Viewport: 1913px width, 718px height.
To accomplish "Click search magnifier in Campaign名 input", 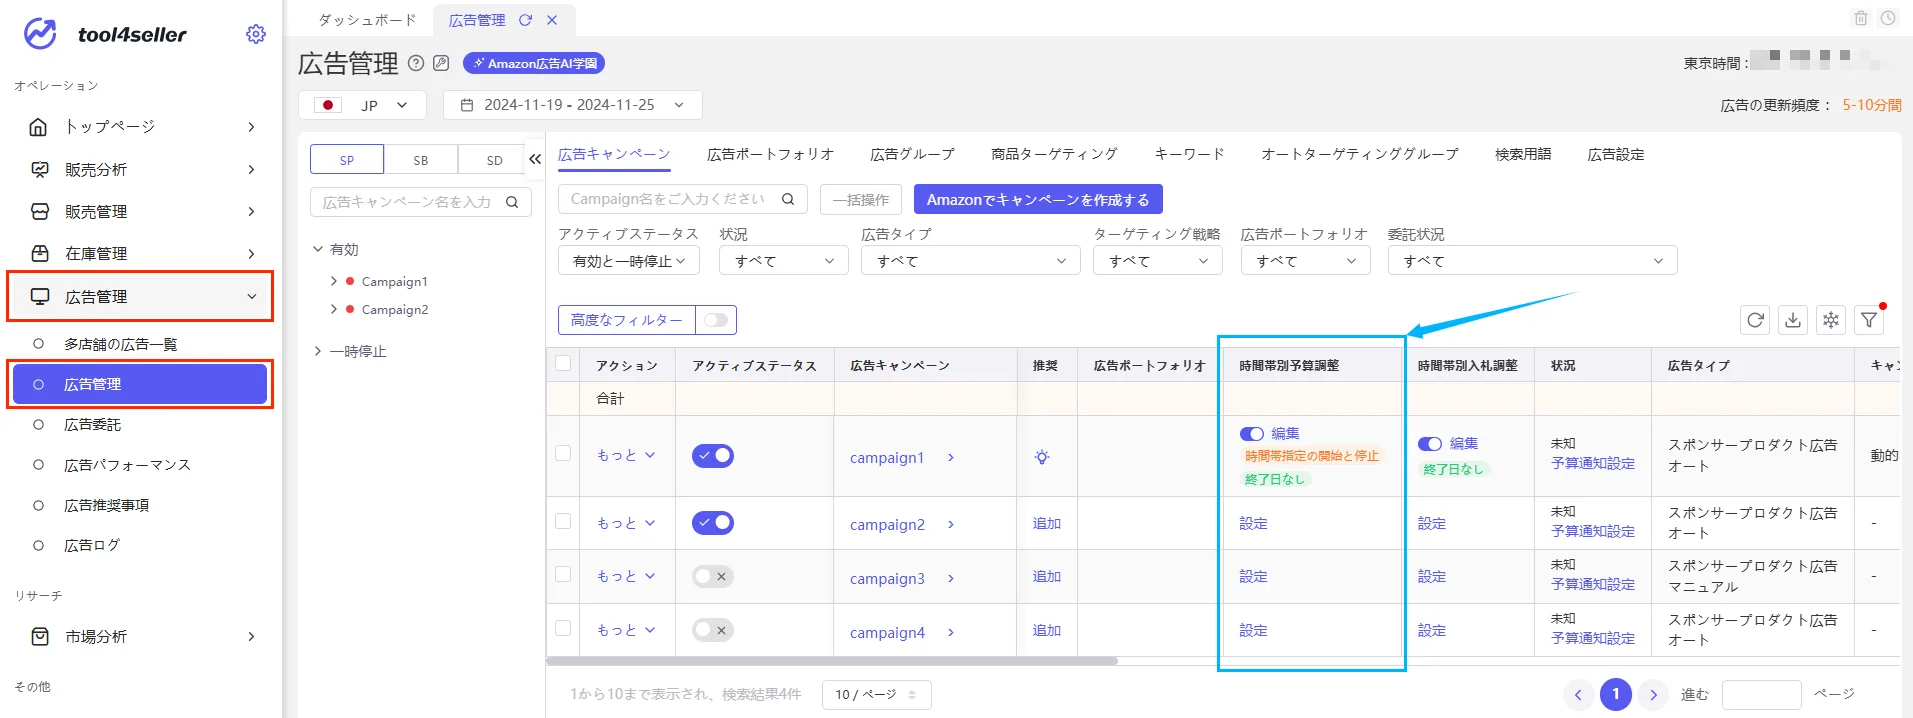I will tap(788, 199).
